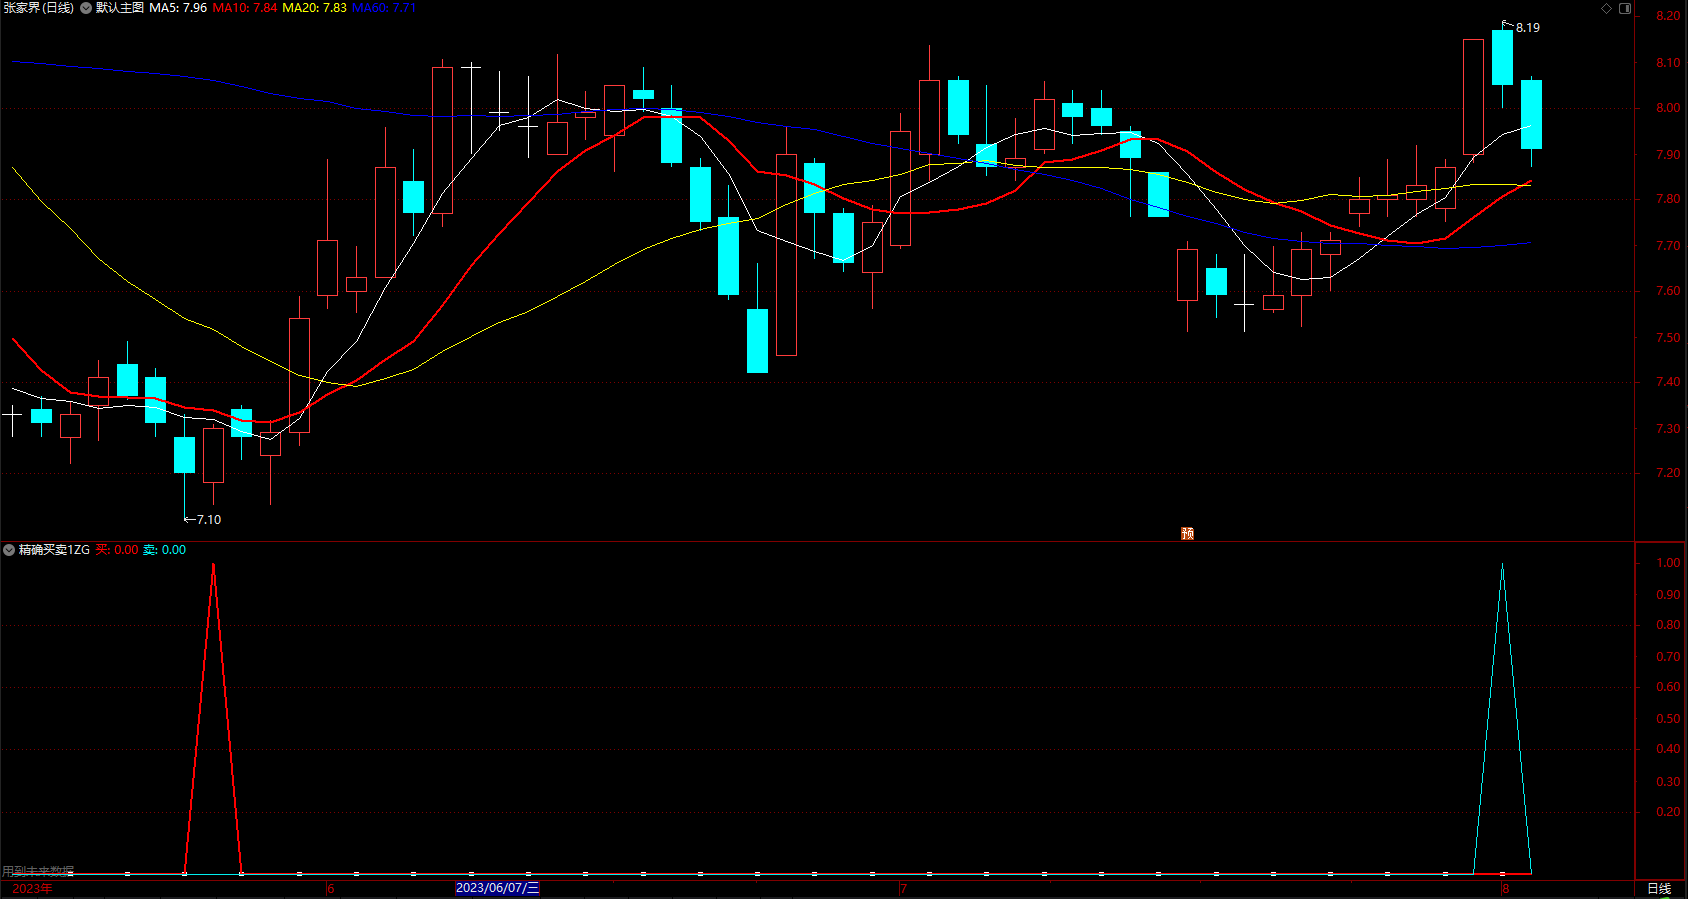The image size is (1688, 899).
Task: Click the 预 forecast marker icon
Action: point(1187,533)
